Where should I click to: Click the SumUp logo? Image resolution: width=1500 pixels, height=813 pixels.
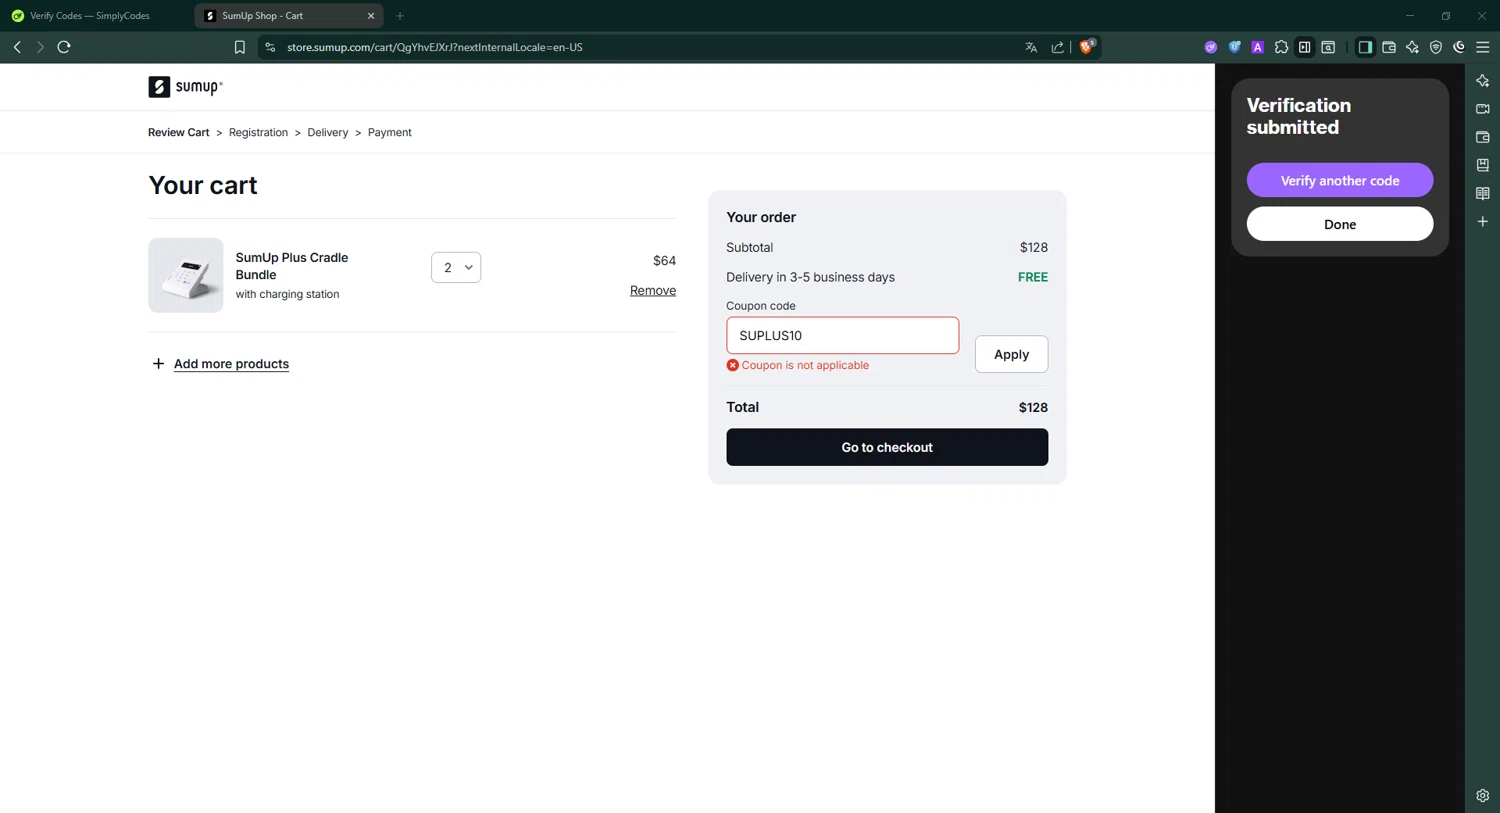185,87
